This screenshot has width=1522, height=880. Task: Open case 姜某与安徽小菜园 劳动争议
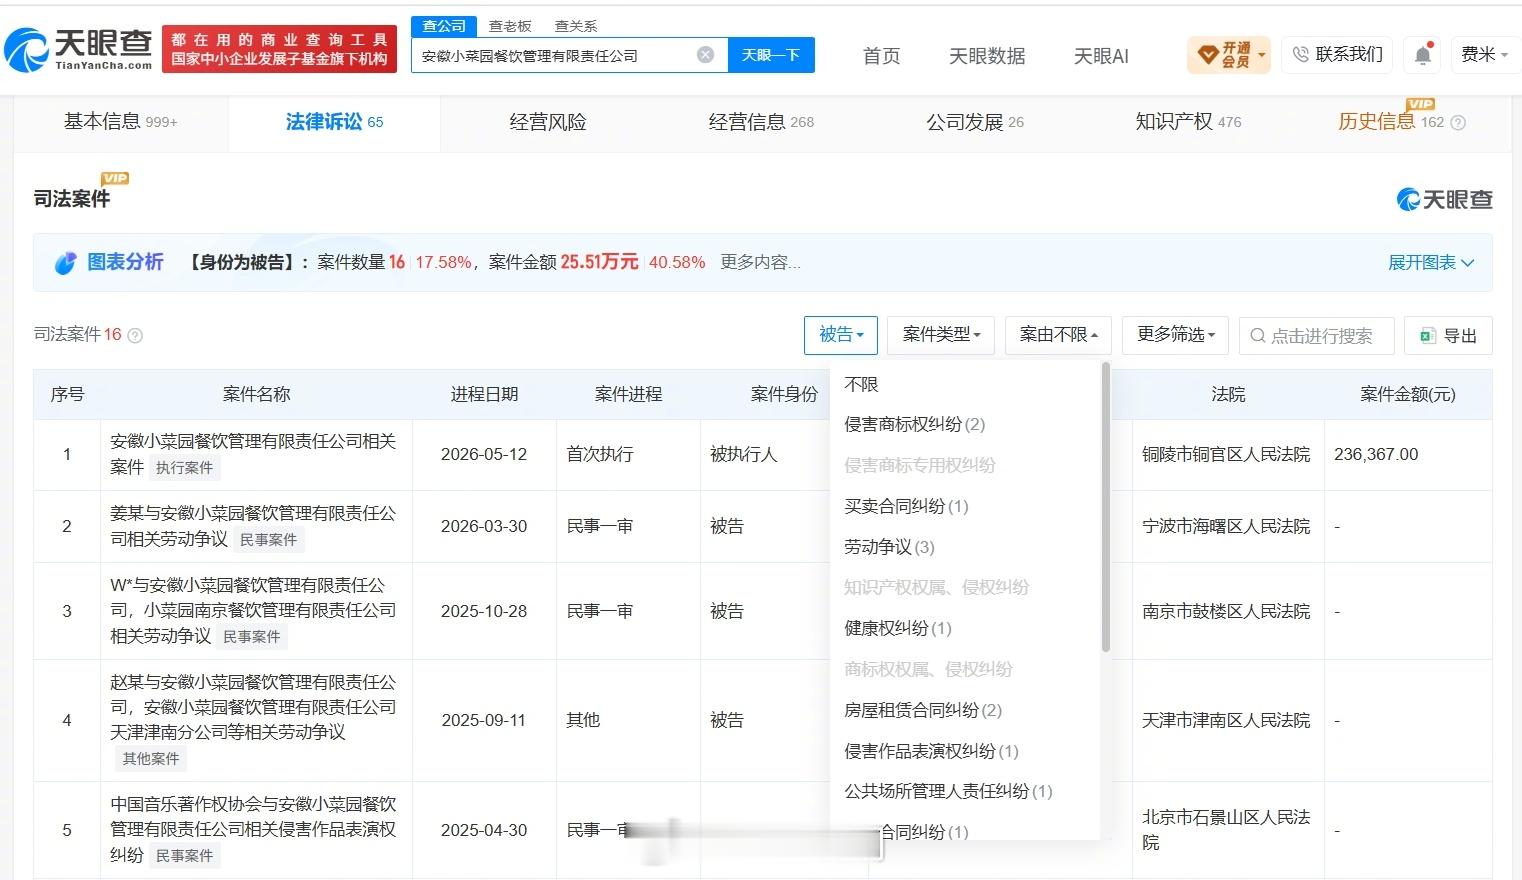coord(253,526)
